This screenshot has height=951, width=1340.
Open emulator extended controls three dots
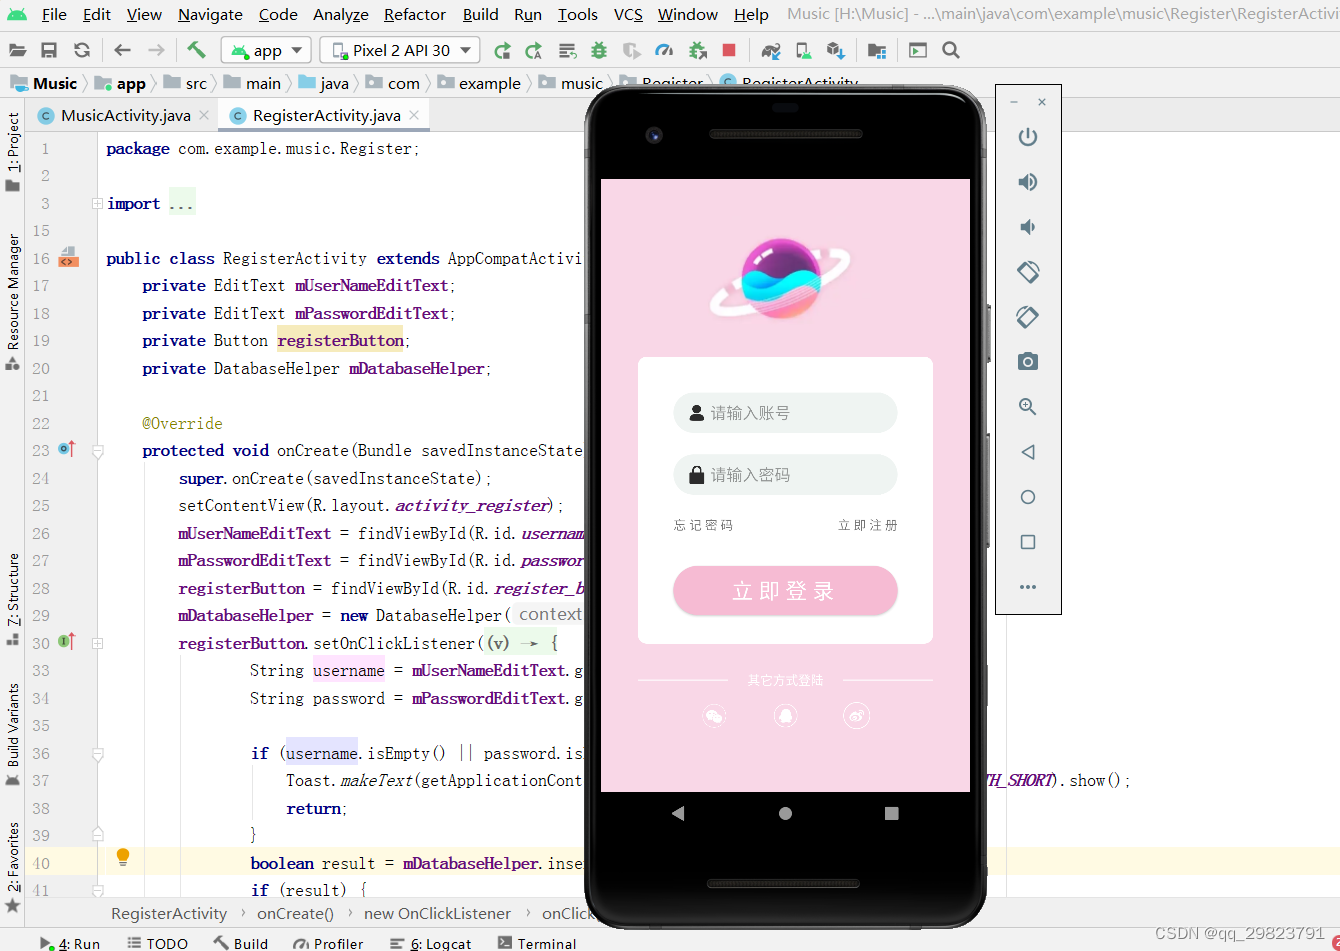click(1028, 587)
